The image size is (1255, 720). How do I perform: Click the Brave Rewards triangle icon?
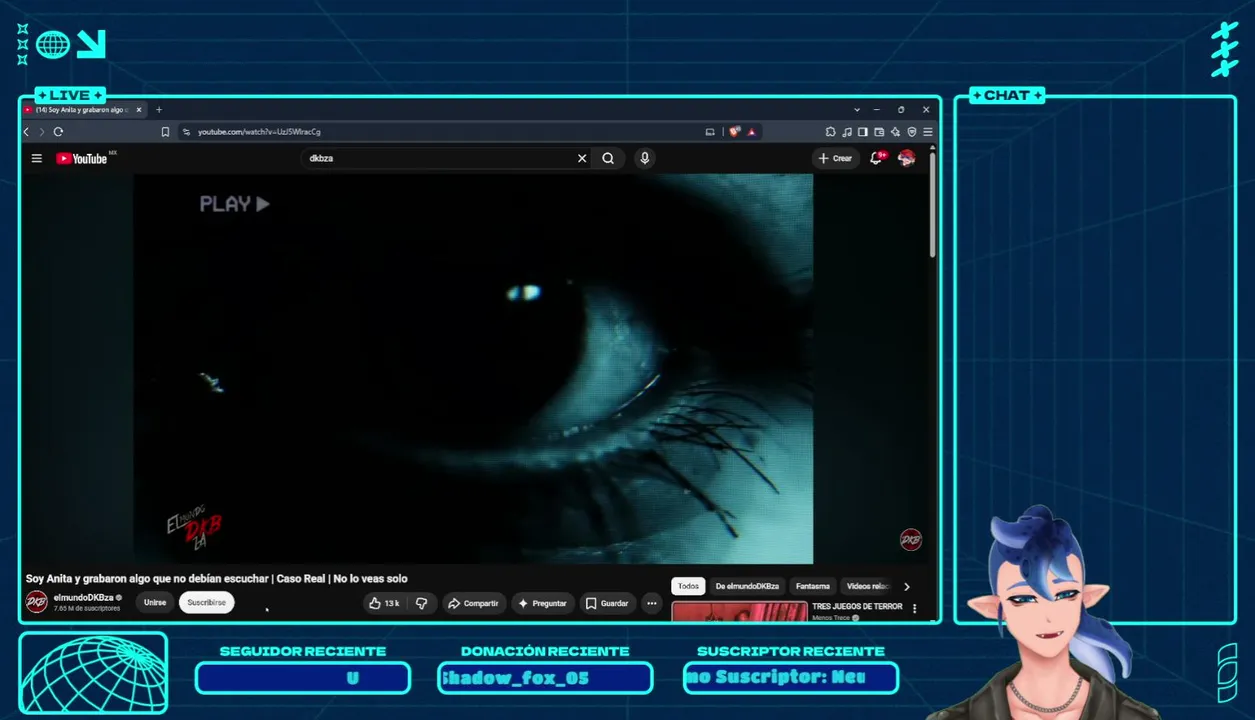coord(751,131)
